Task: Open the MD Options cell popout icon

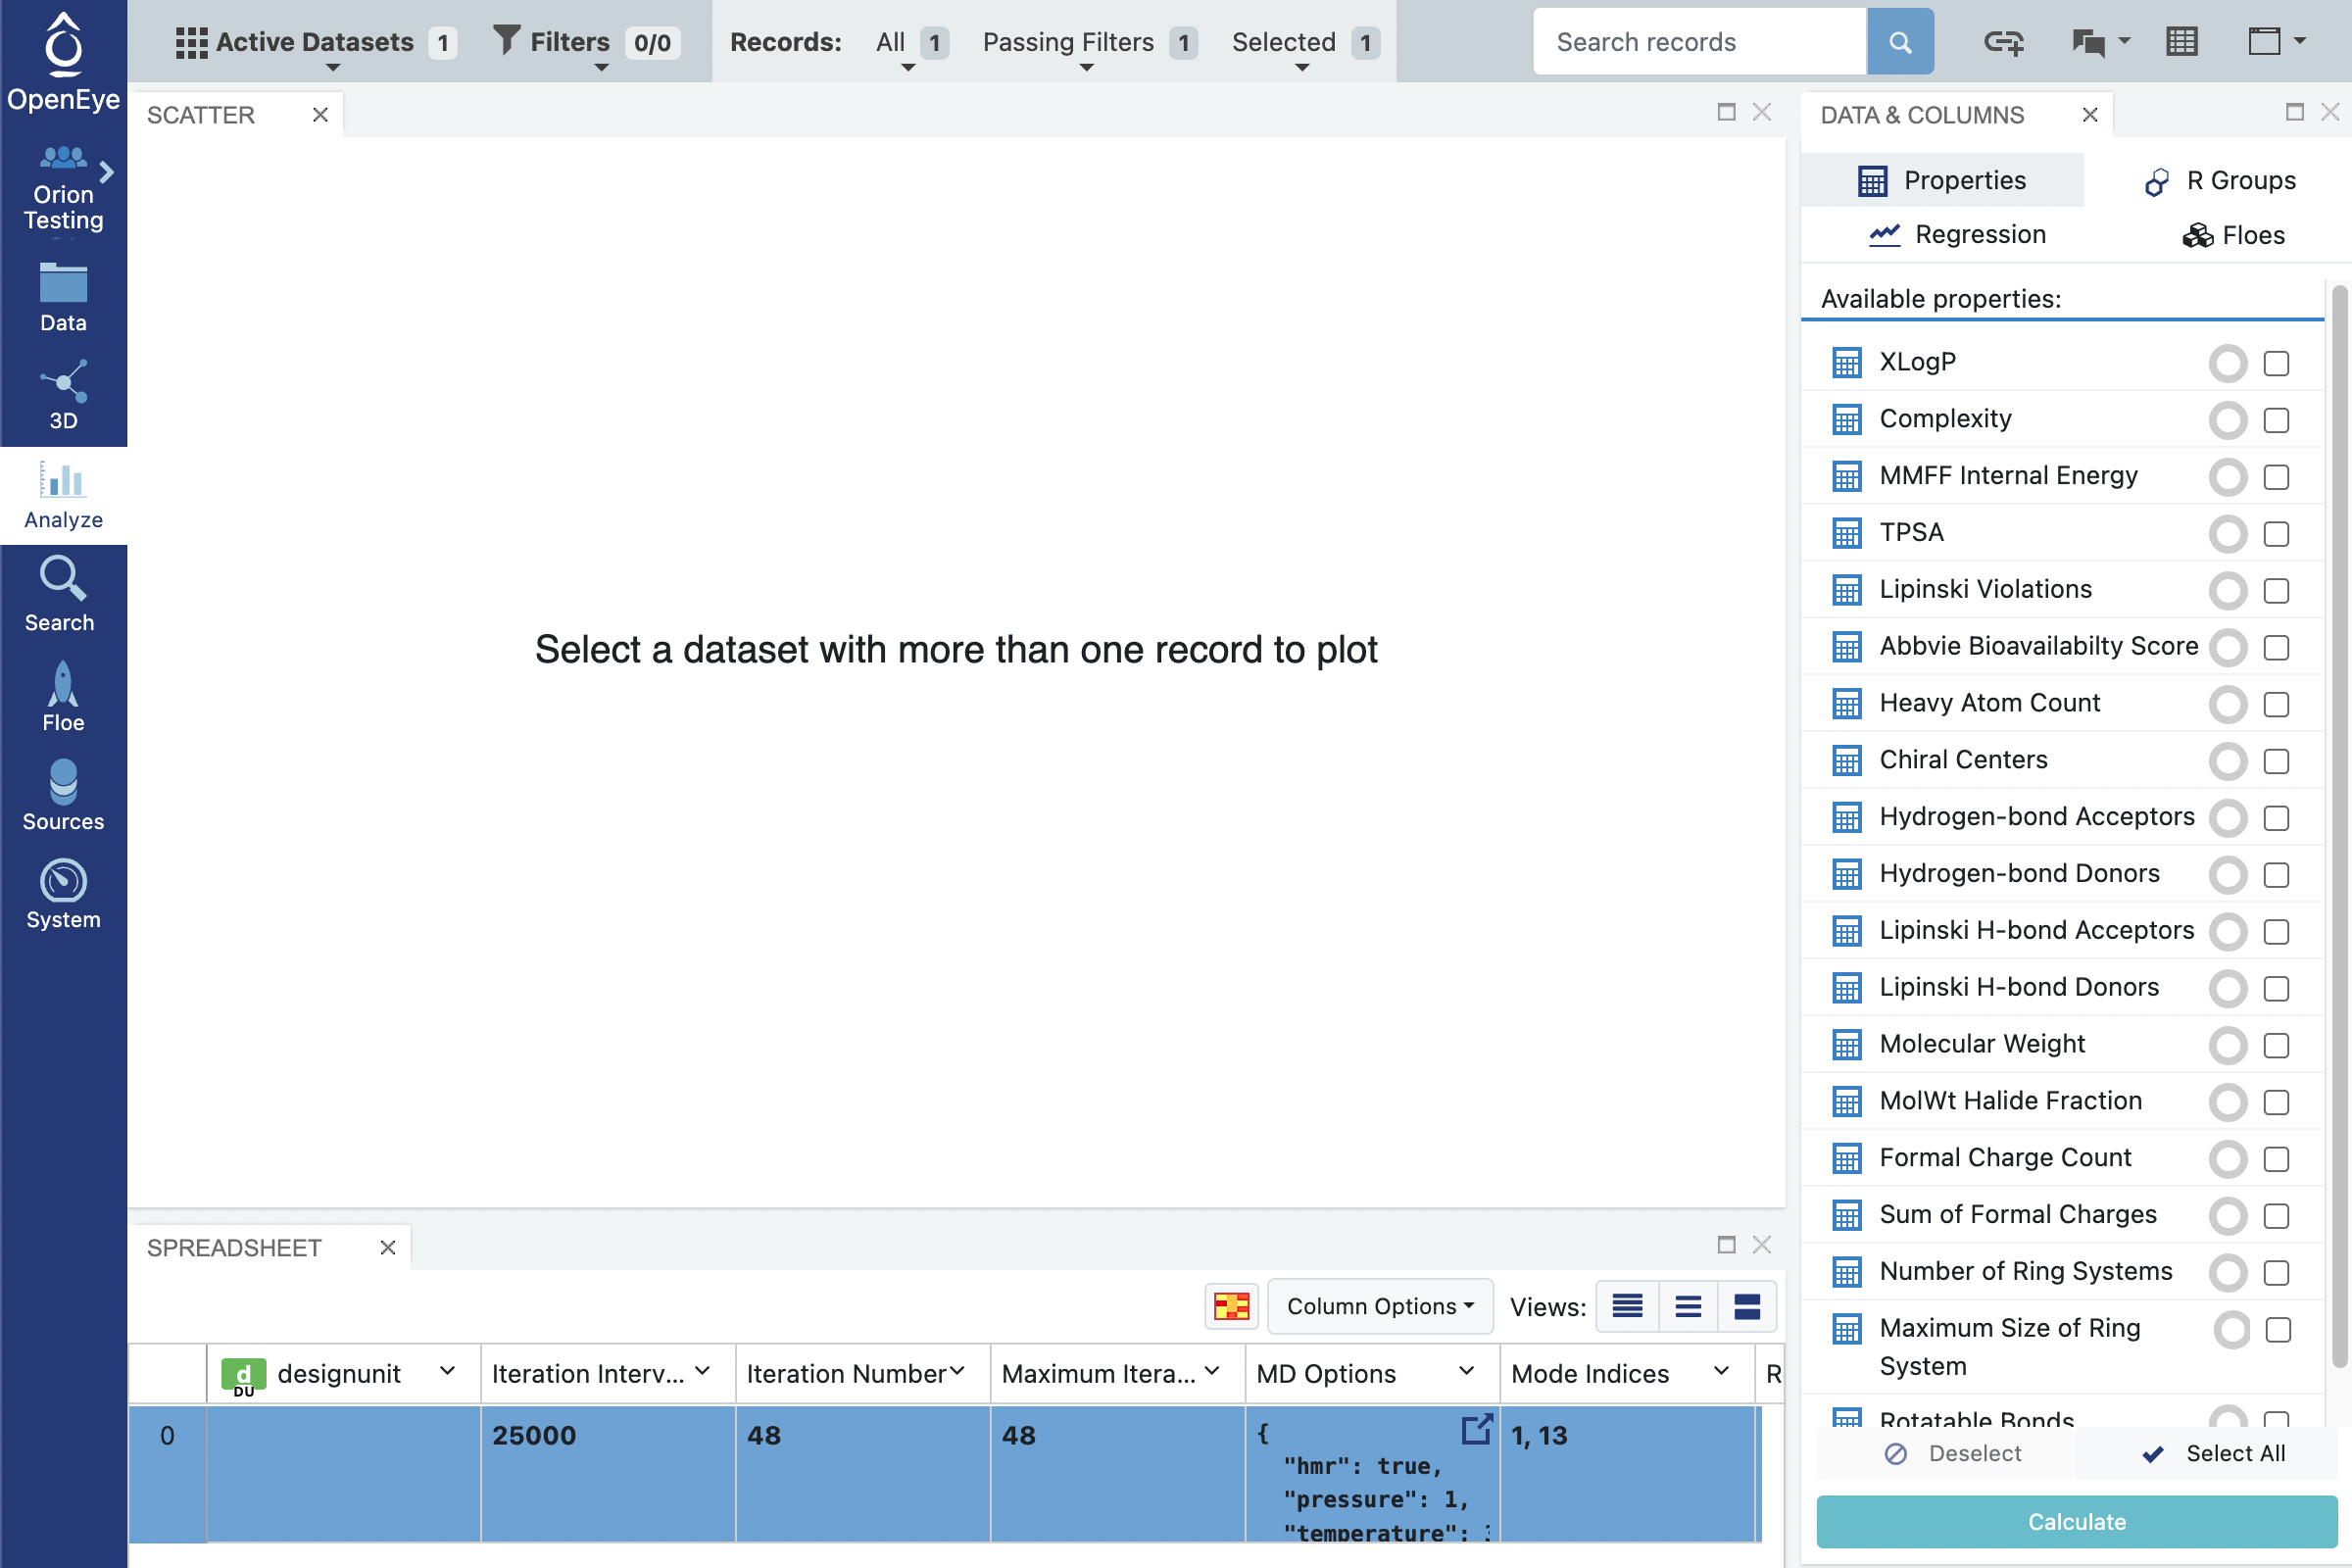Action: click(1476, 1429)
